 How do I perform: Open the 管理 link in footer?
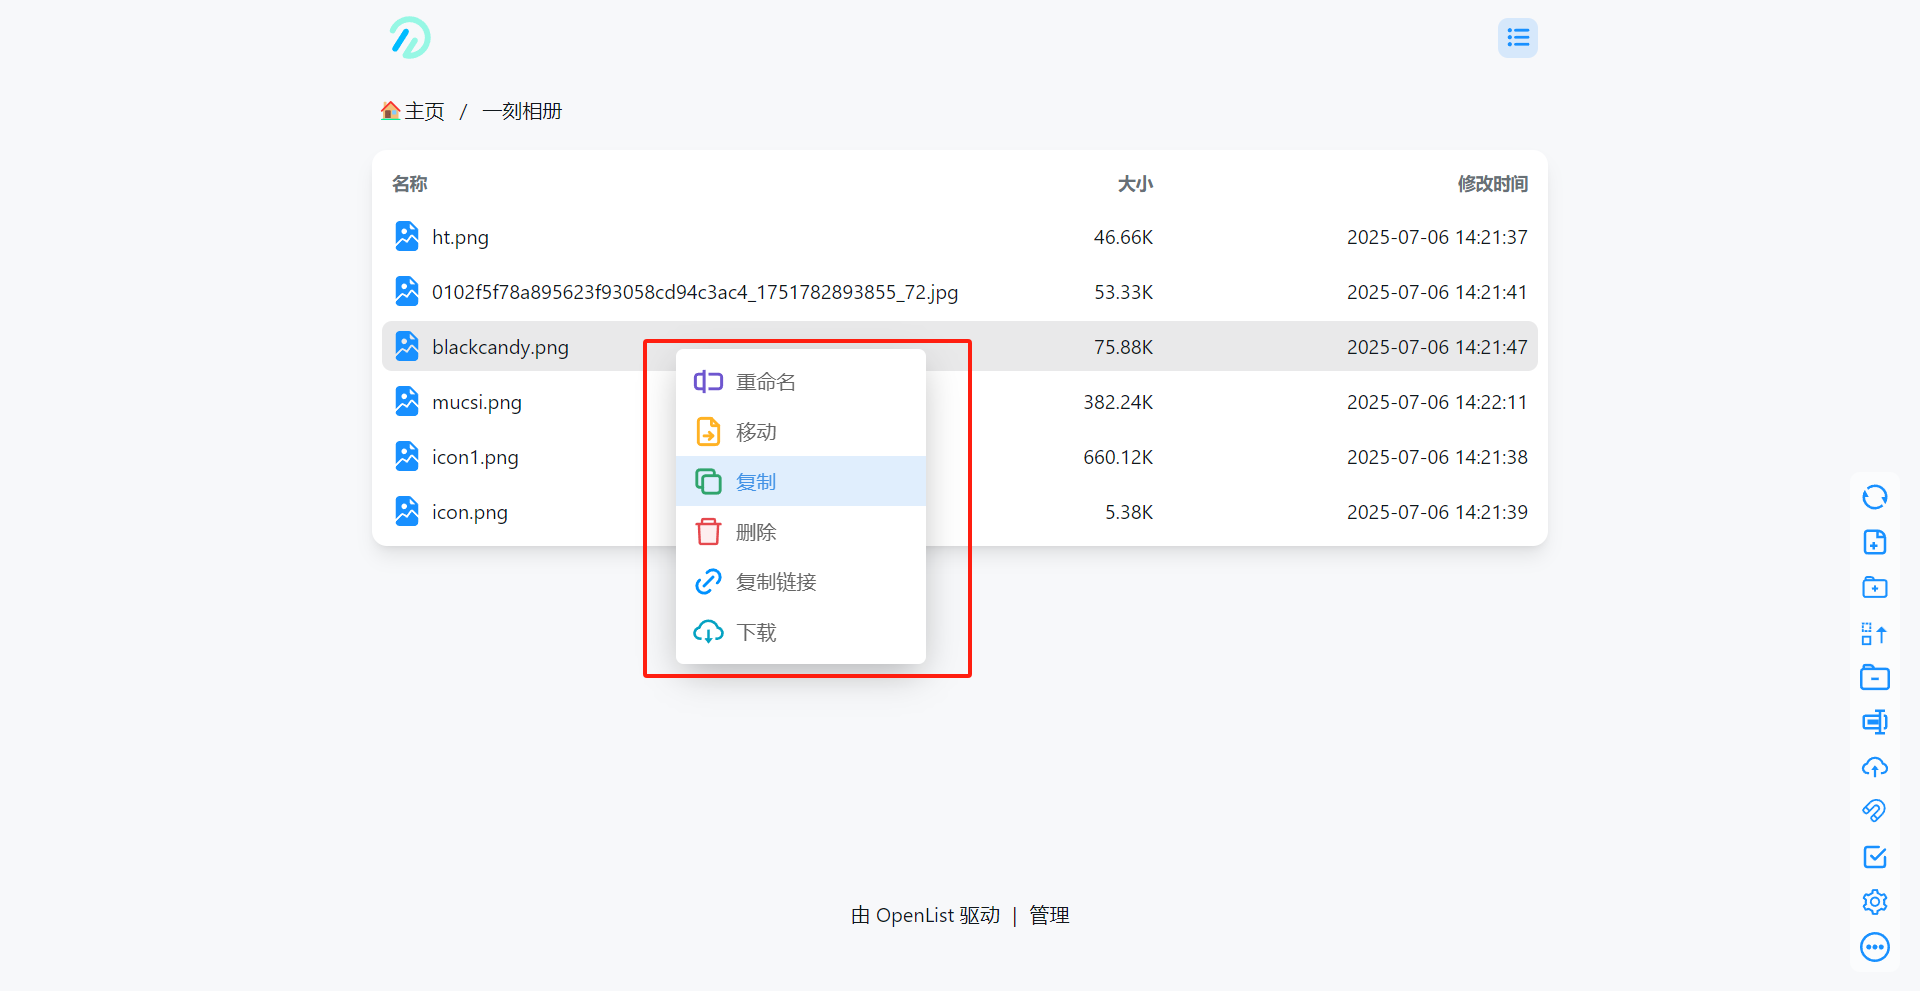(1049, 915)
